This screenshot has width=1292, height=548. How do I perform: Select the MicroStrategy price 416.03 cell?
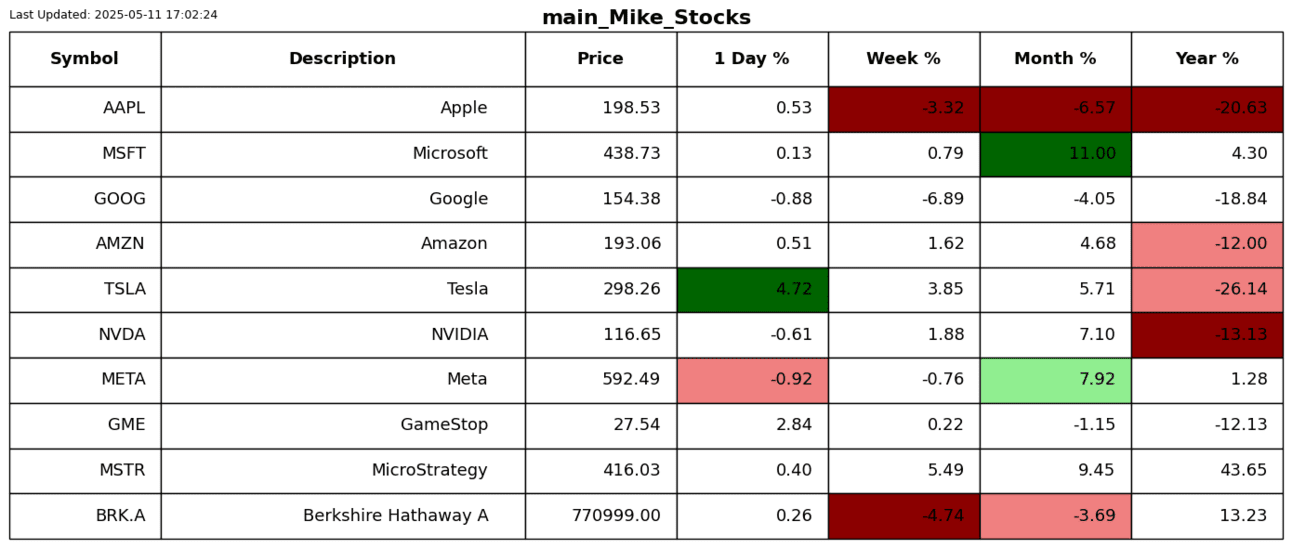[x=601, y=470]
